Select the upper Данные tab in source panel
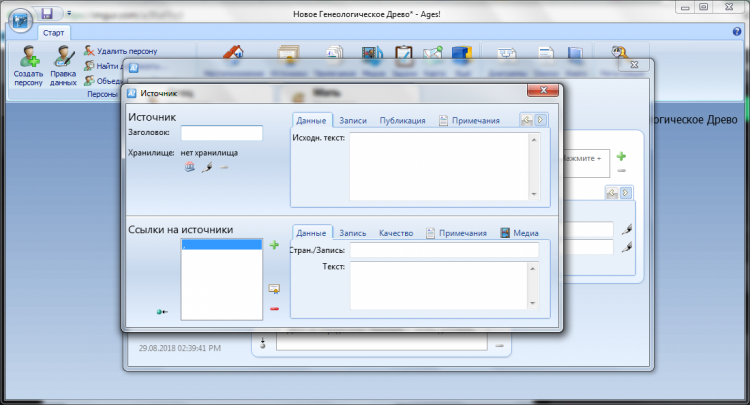The width and height of the screenshot is (750, 405). tap(311, 120)
